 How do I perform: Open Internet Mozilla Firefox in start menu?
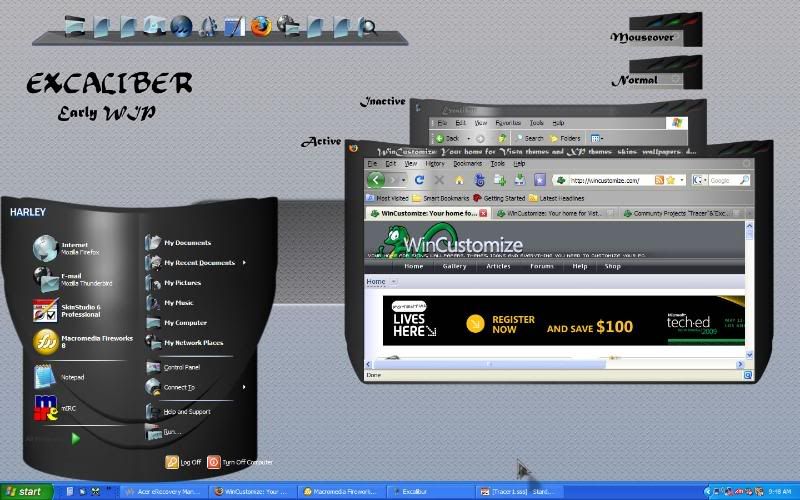click(66, 248)
